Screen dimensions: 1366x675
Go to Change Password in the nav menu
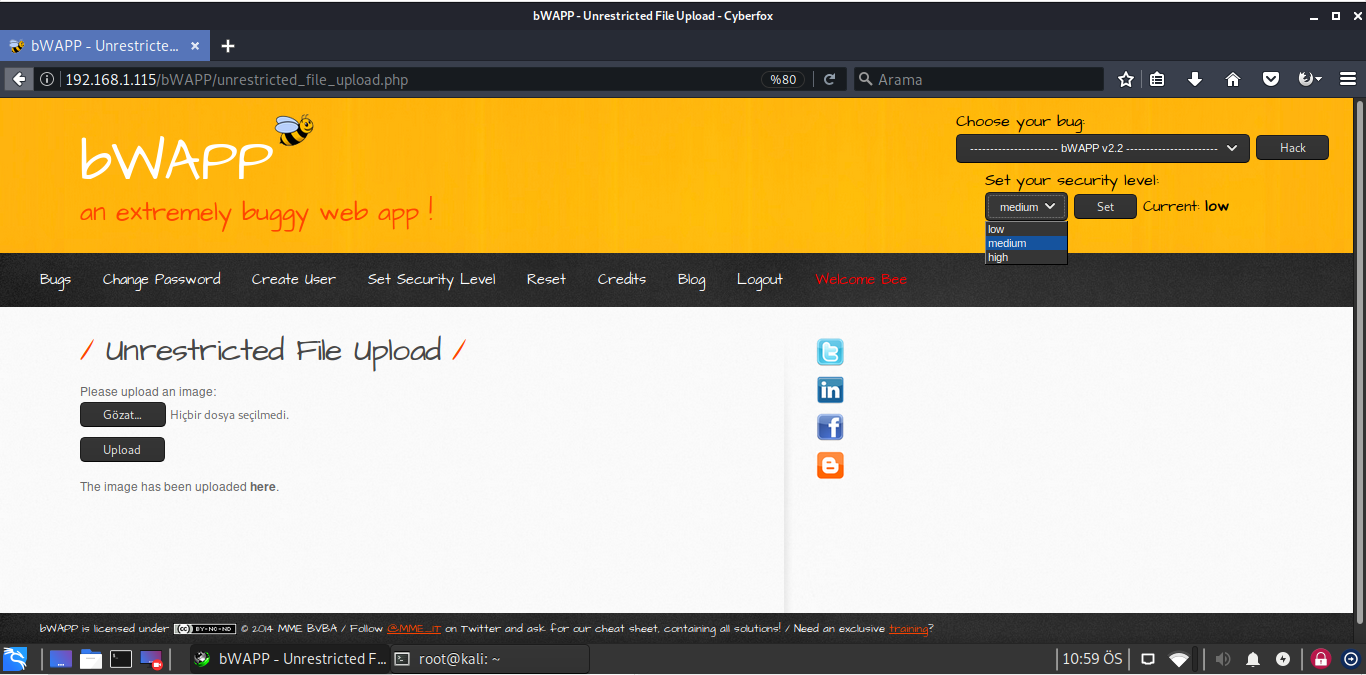tap(161, 279)
